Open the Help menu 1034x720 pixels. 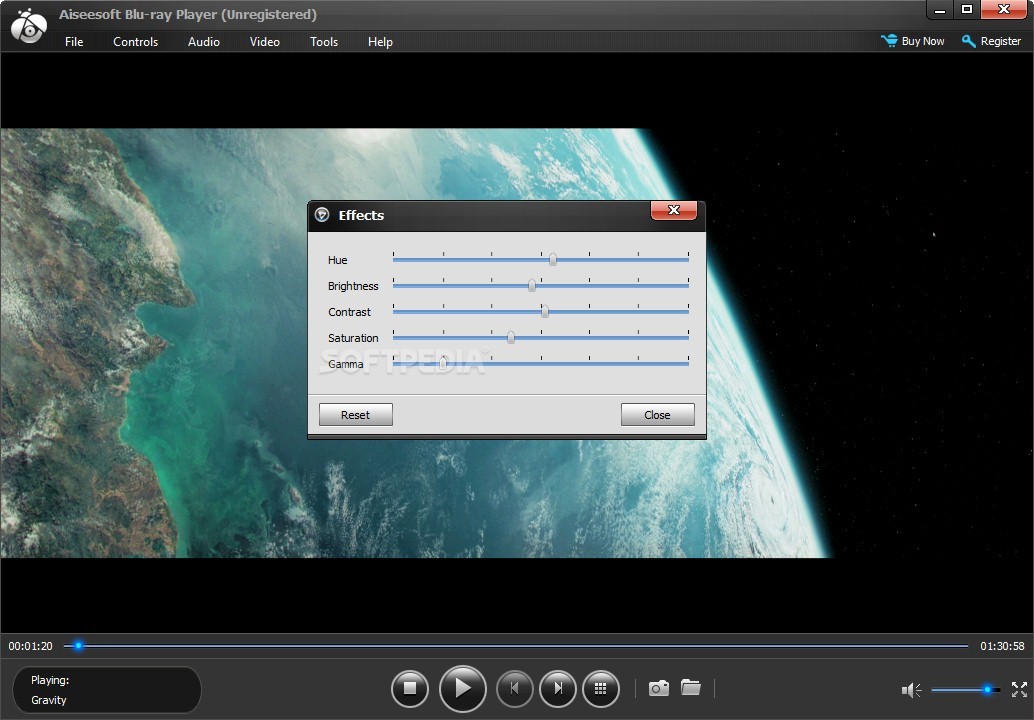(x=380, y=42)
